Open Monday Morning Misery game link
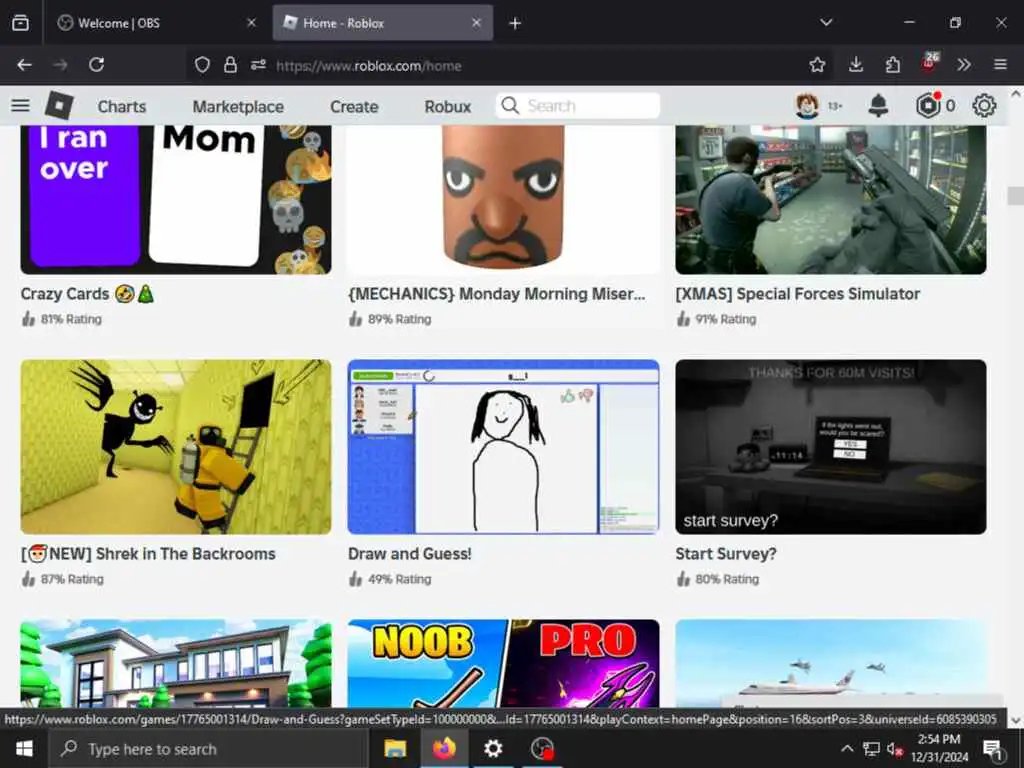 (x=496, y=294)
